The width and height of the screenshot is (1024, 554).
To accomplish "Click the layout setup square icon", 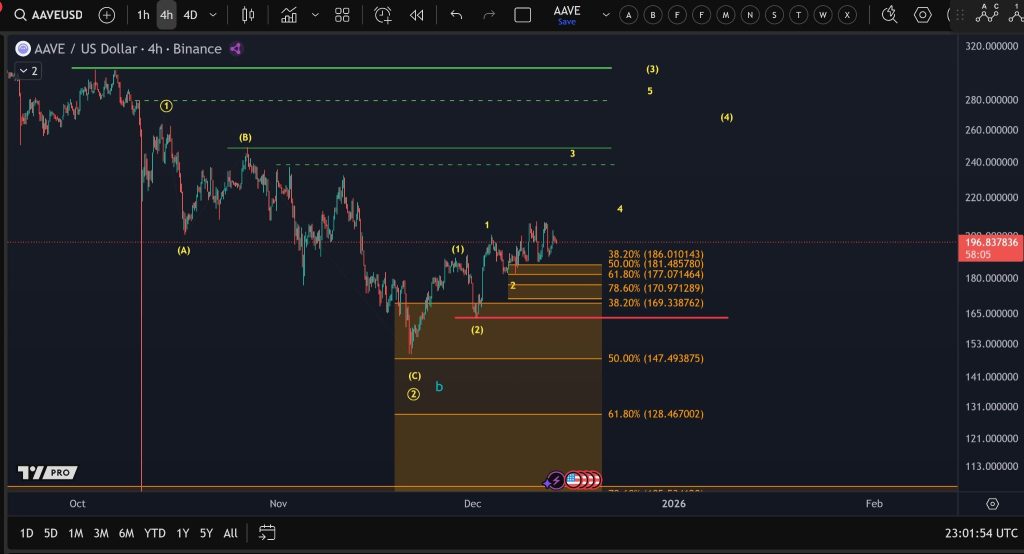I will [x=522, y=15].
